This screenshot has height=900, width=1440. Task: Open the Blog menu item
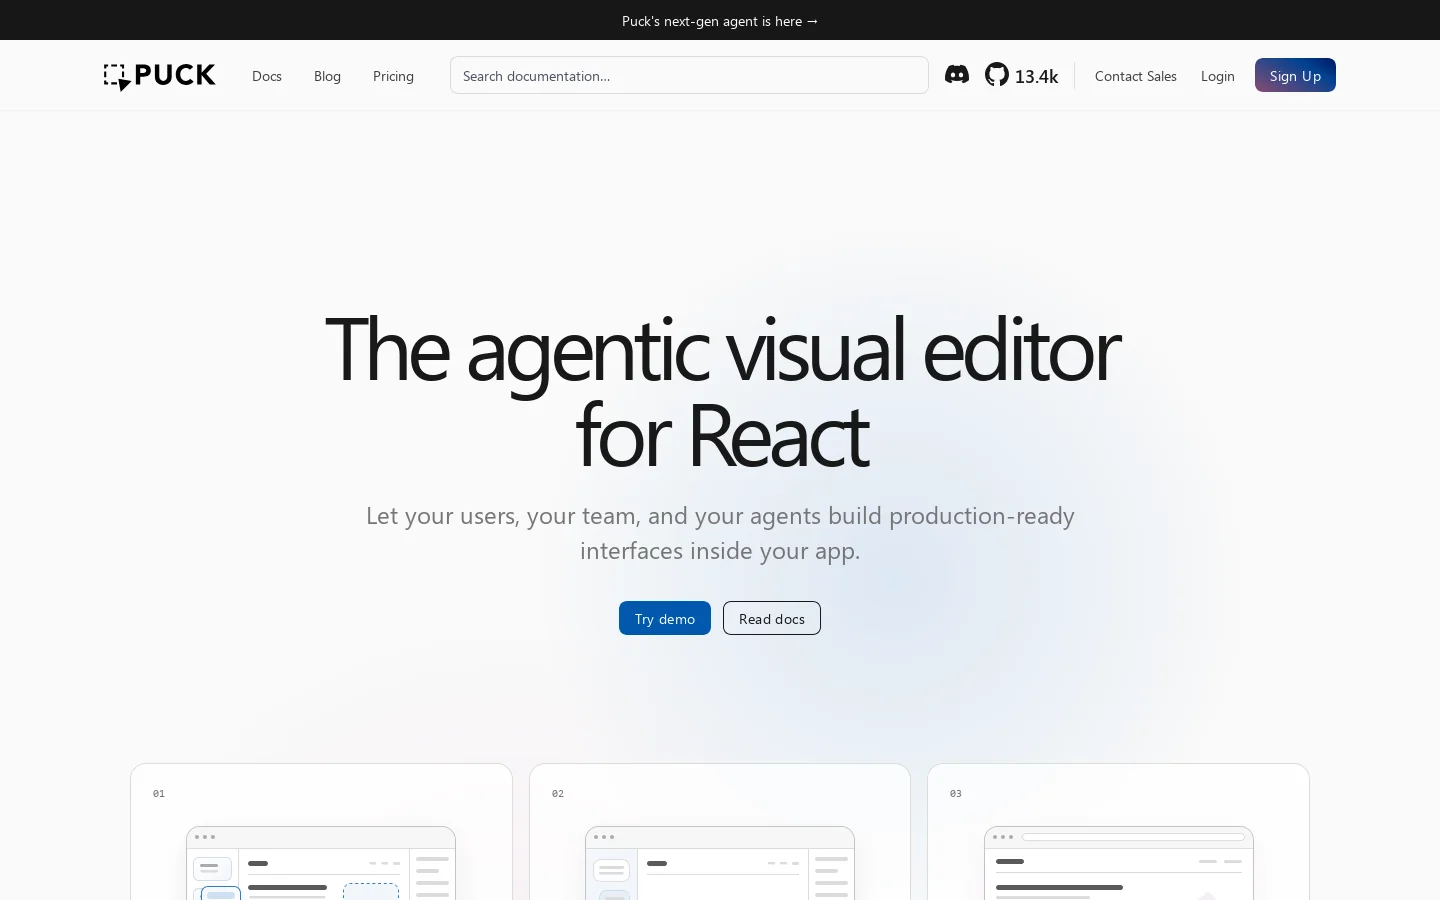click(x=327, y=76)
